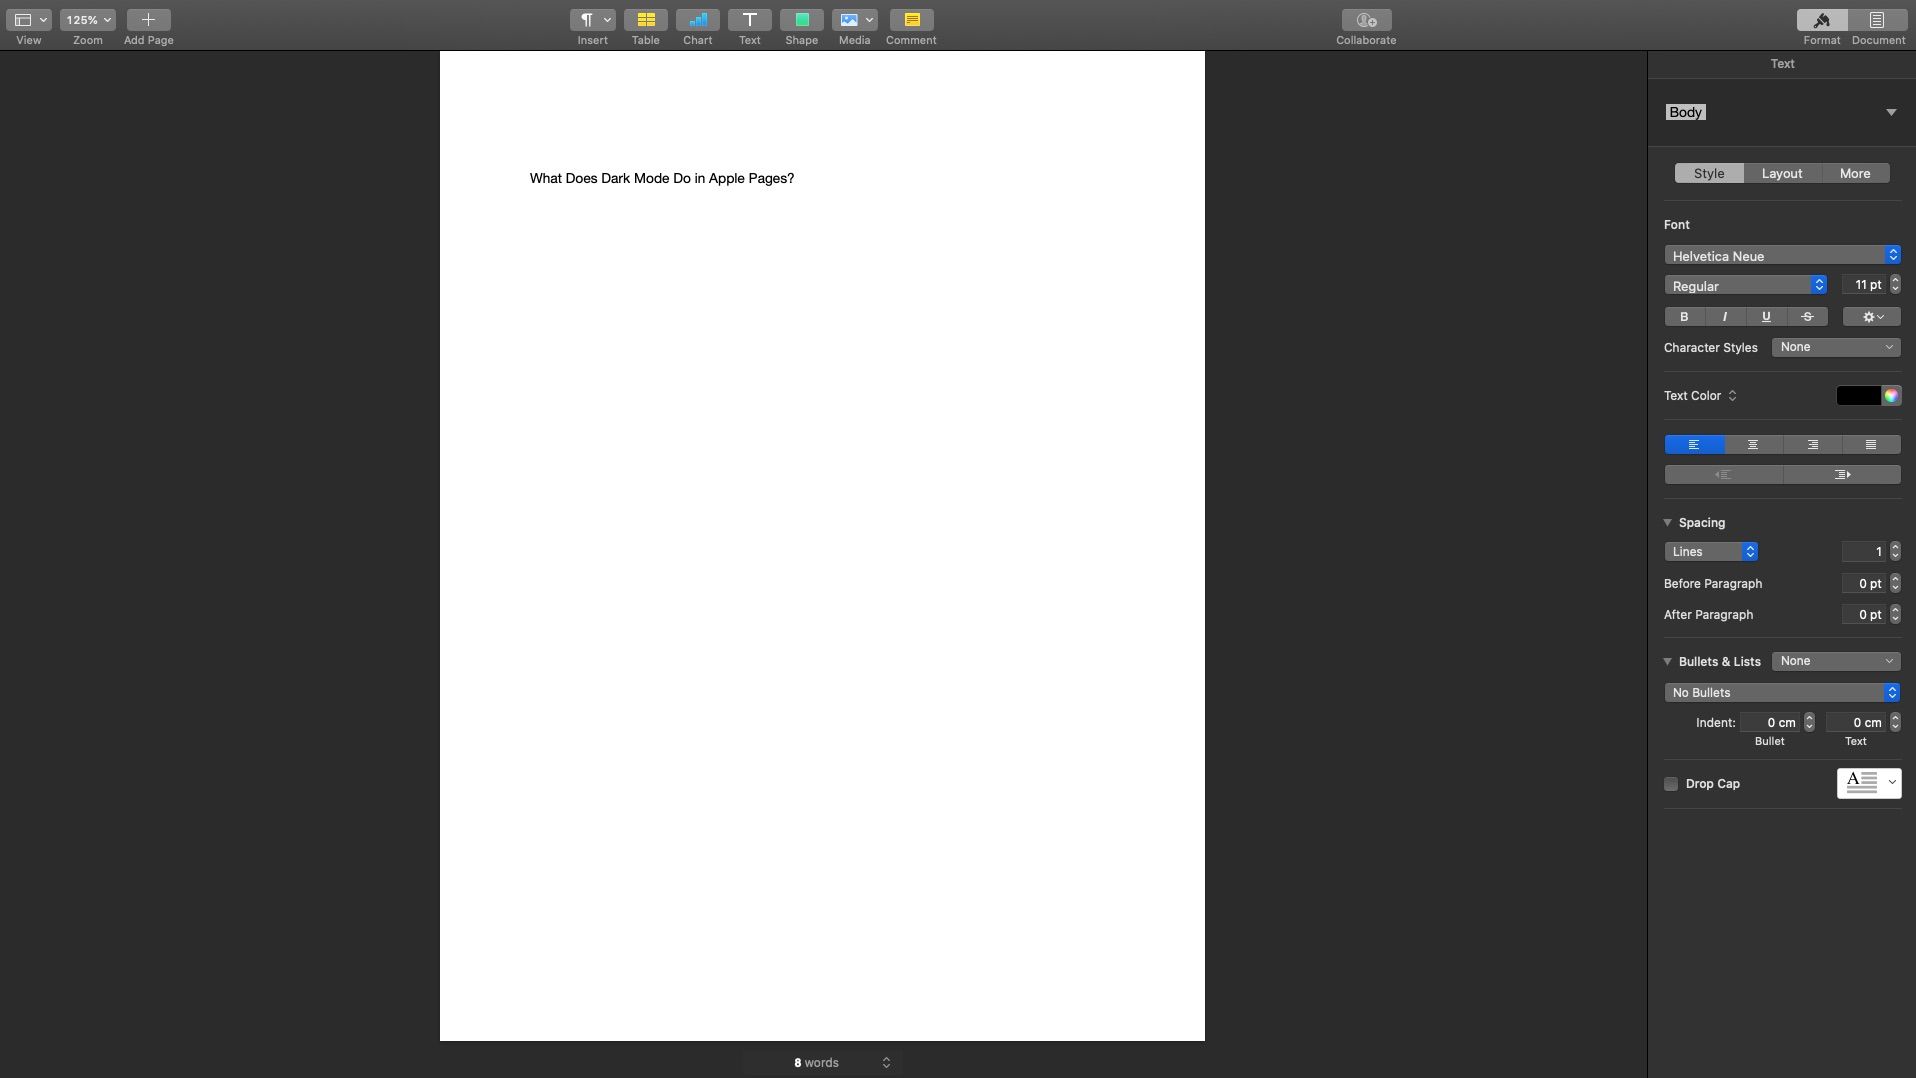The height and width of the screenshot is (1078, 1916).
Task: Click the black text color swatch
Action: tap(1859, 396)
